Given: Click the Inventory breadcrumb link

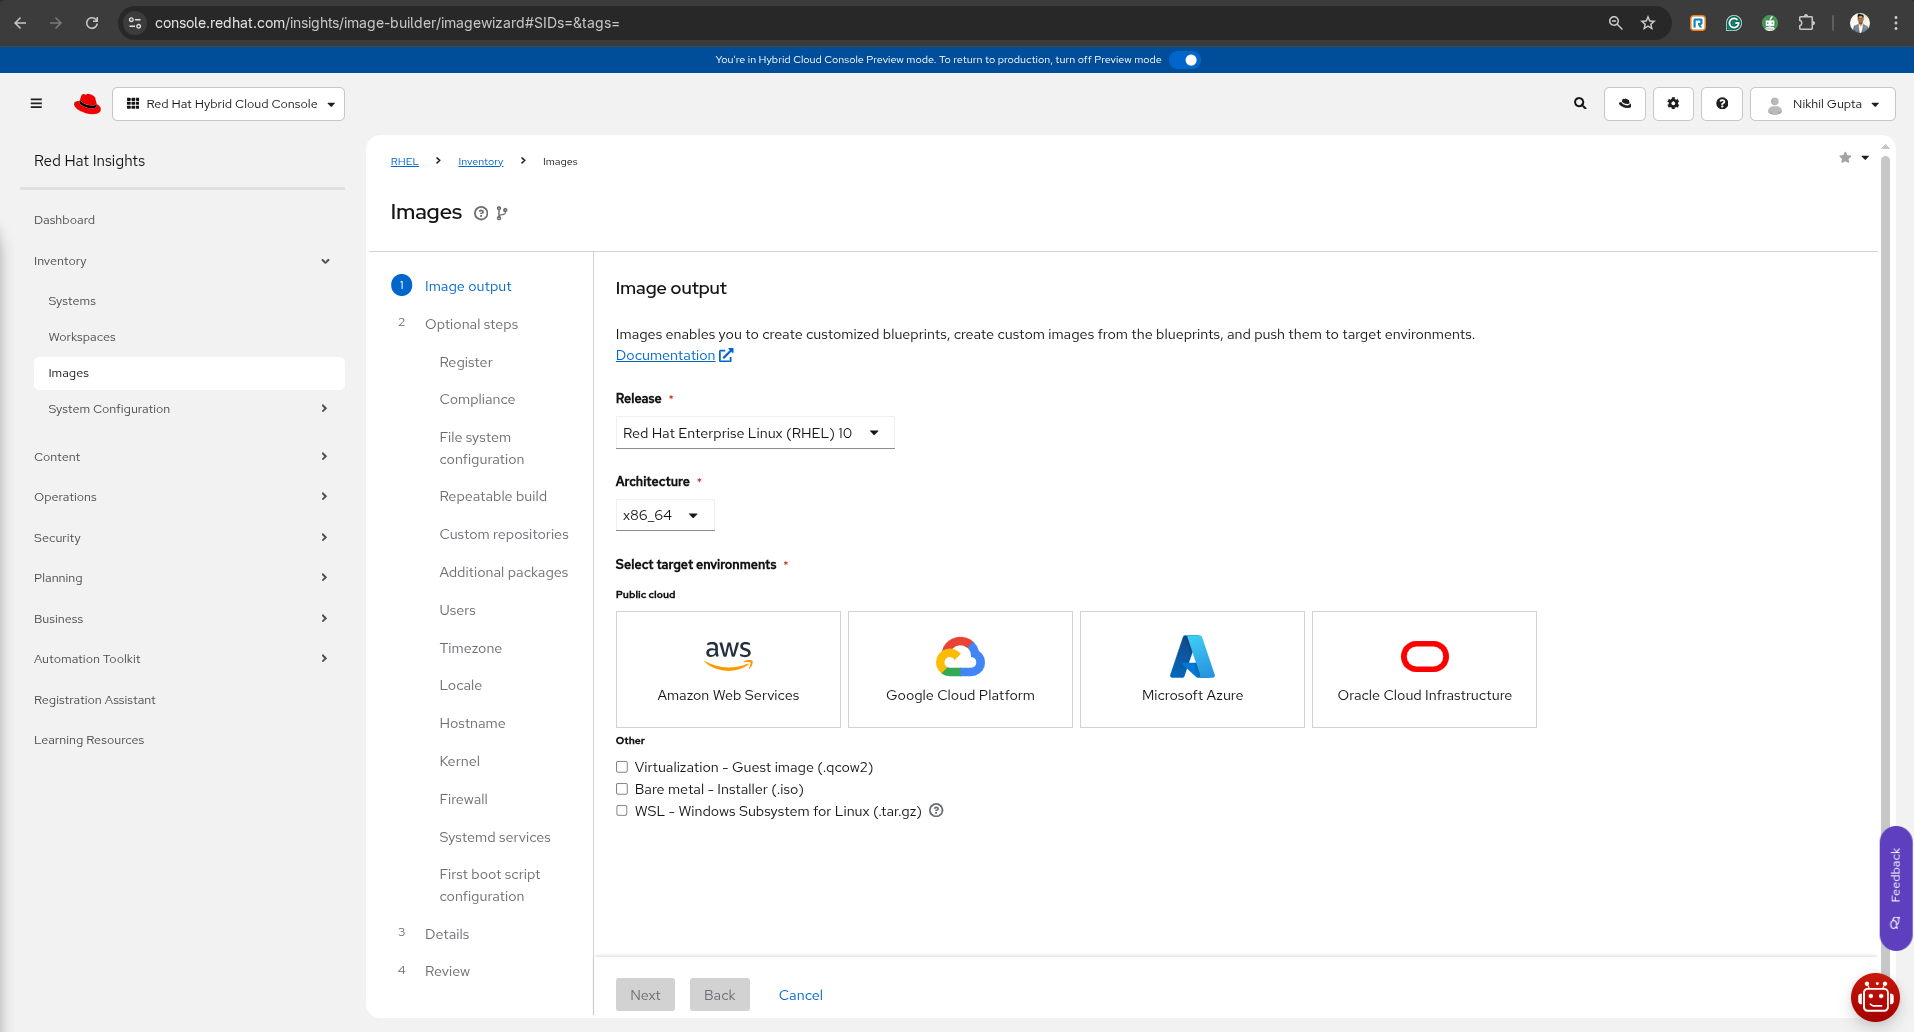Looking at the screenshot, I should coord(481,162).
